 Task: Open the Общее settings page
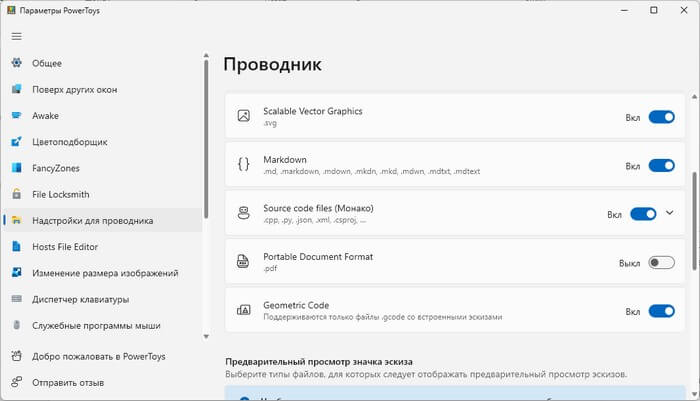click(103, 63)
